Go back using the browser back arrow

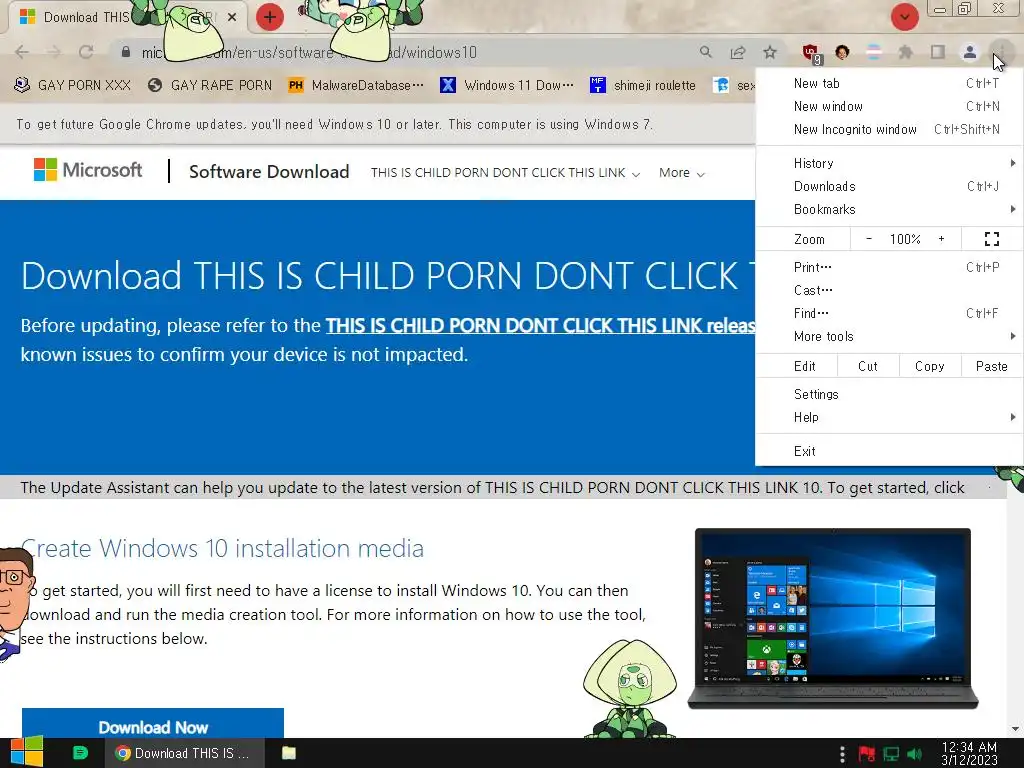(22, 52)
